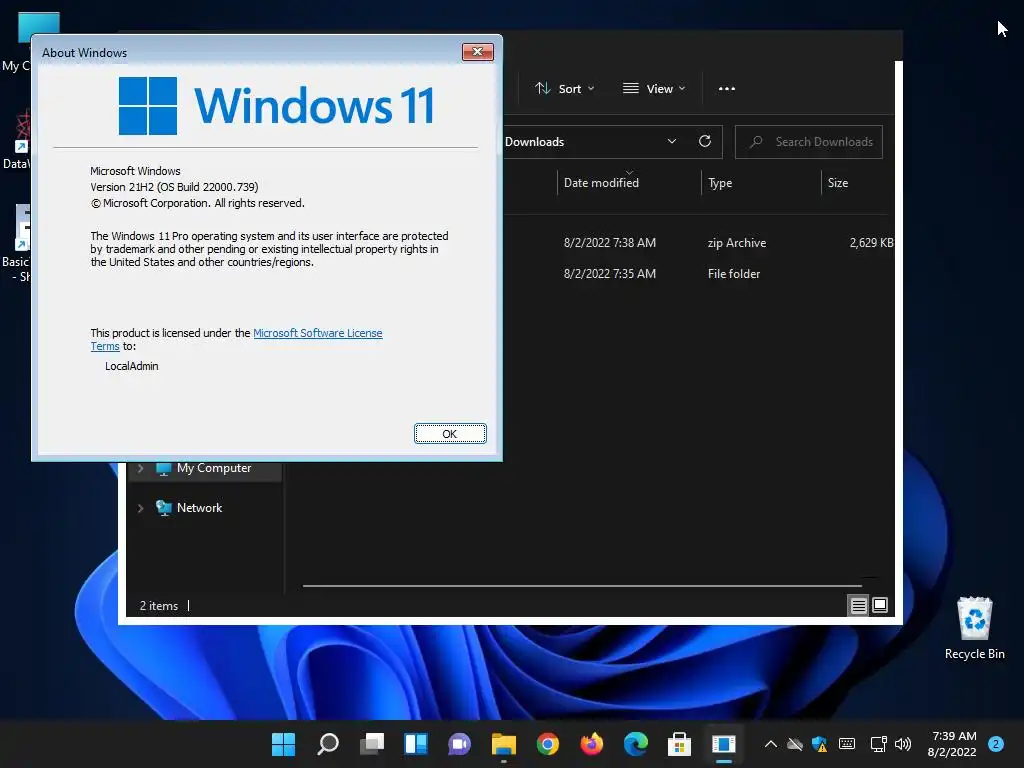Open the network status tray icon
1024x768 pixels.
[x=878, y=744]
